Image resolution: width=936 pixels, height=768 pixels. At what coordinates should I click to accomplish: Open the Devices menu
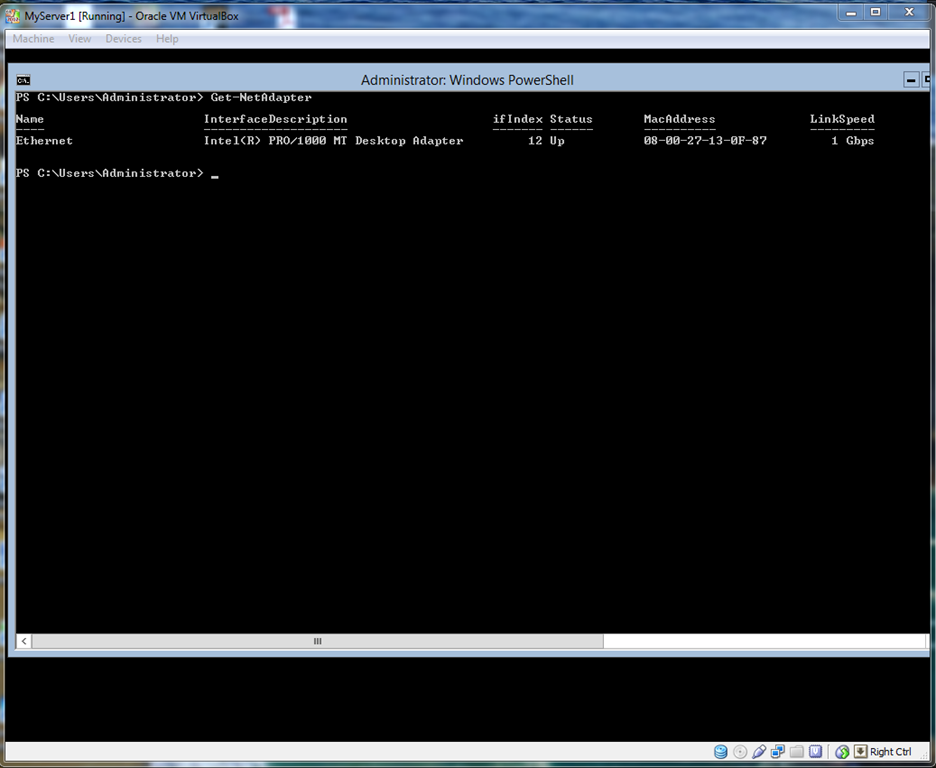(x=124, y=39)
